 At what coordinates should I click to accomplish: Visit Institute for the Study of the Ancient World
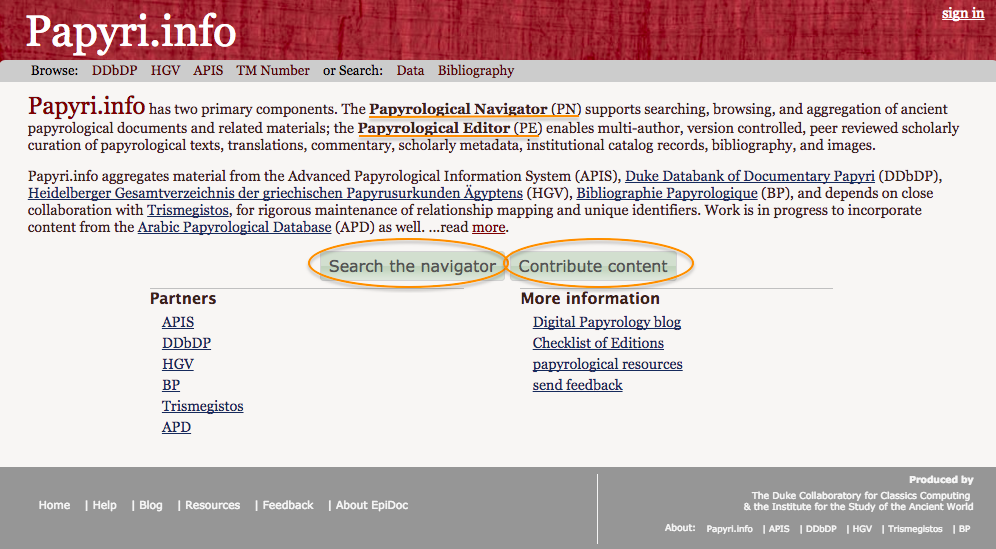click(x=863, y=506)
